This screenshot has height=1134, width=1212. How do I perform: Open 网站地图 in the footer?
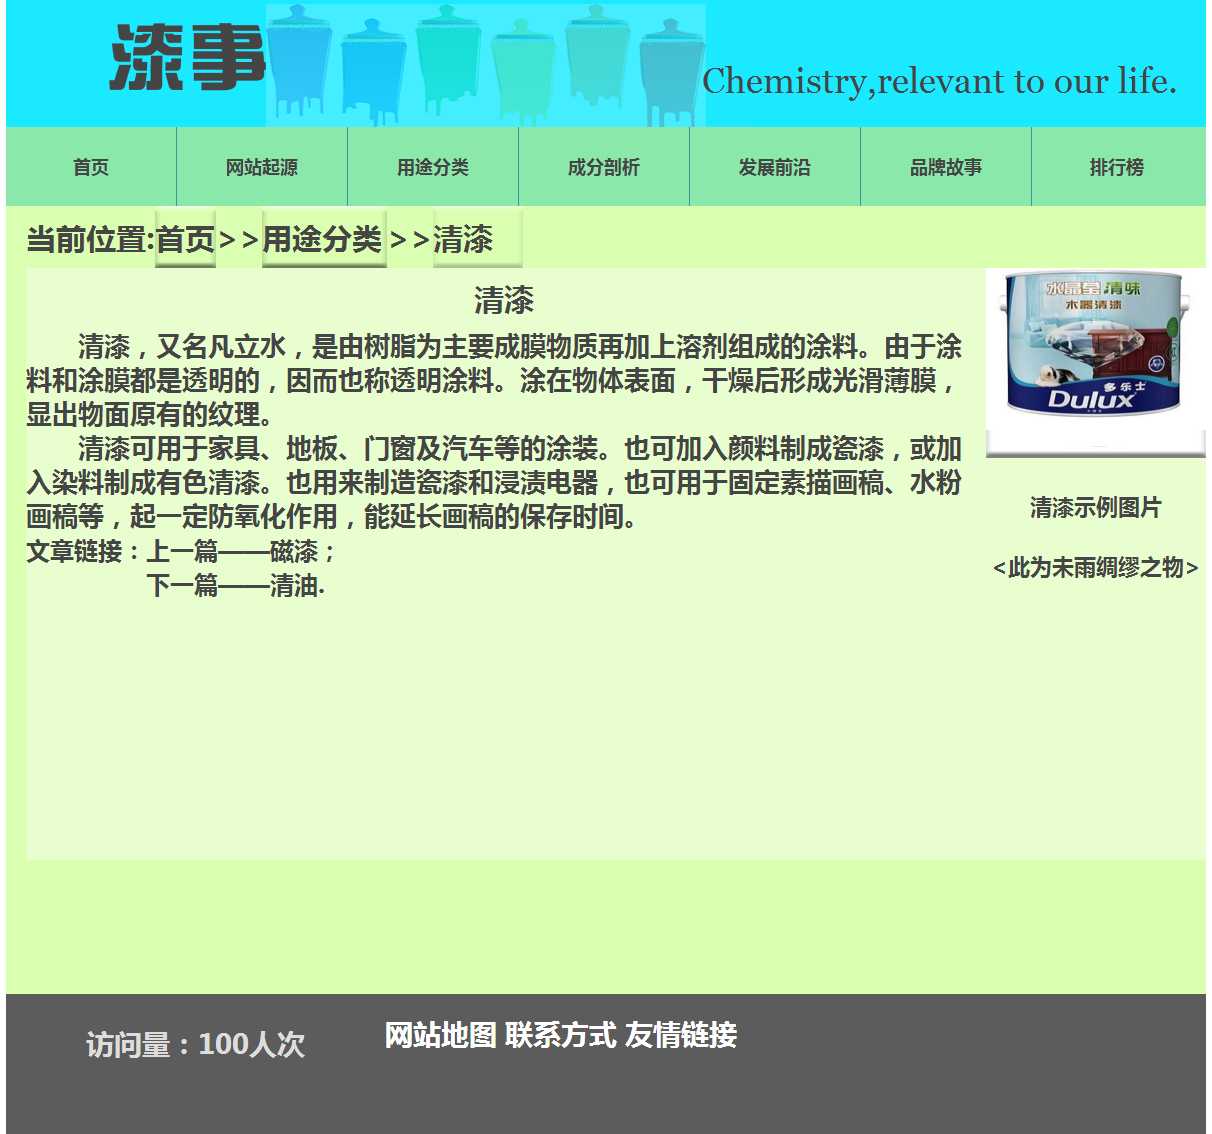(x=441, y=1035)
